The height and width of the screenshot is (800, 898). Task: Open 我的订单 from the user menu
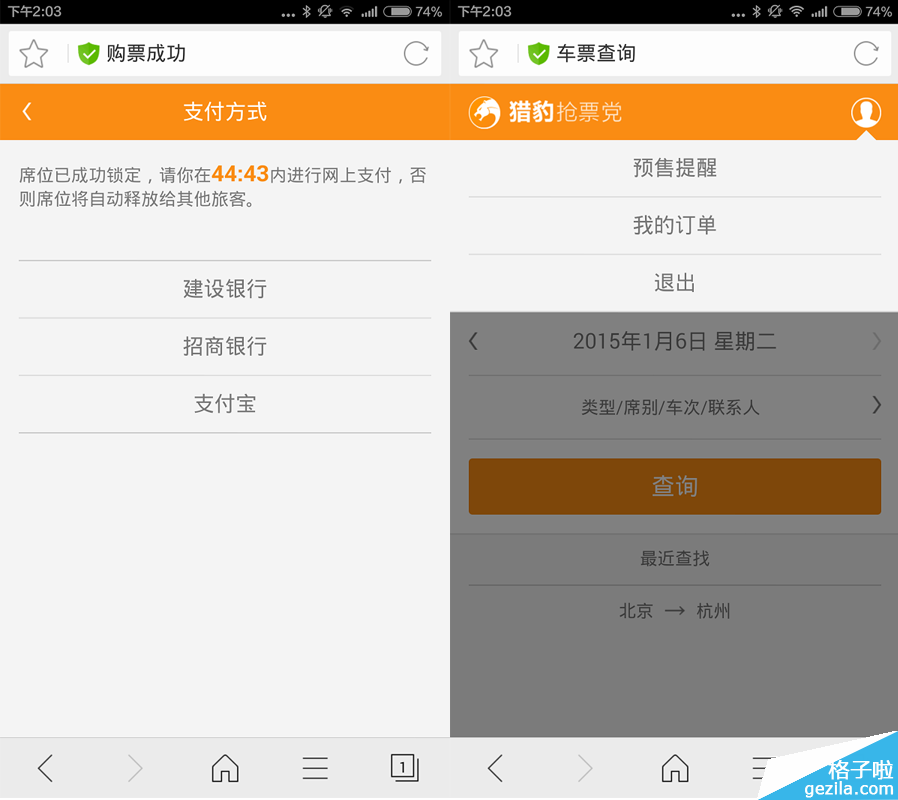click(675, 226)
